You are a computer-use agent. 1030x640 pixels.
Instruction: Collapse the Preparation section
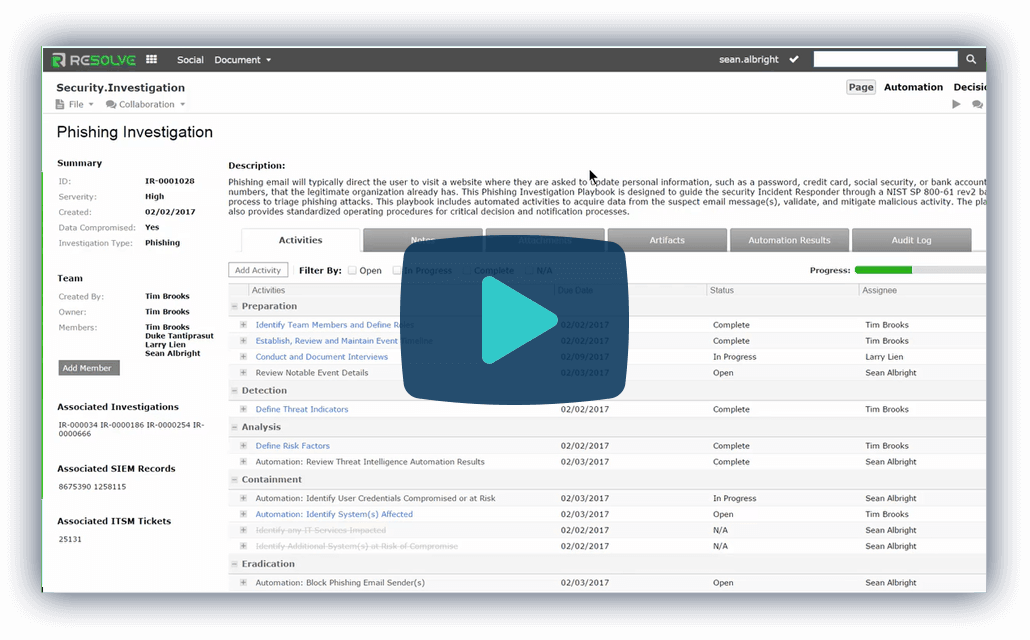pos(235,307)
